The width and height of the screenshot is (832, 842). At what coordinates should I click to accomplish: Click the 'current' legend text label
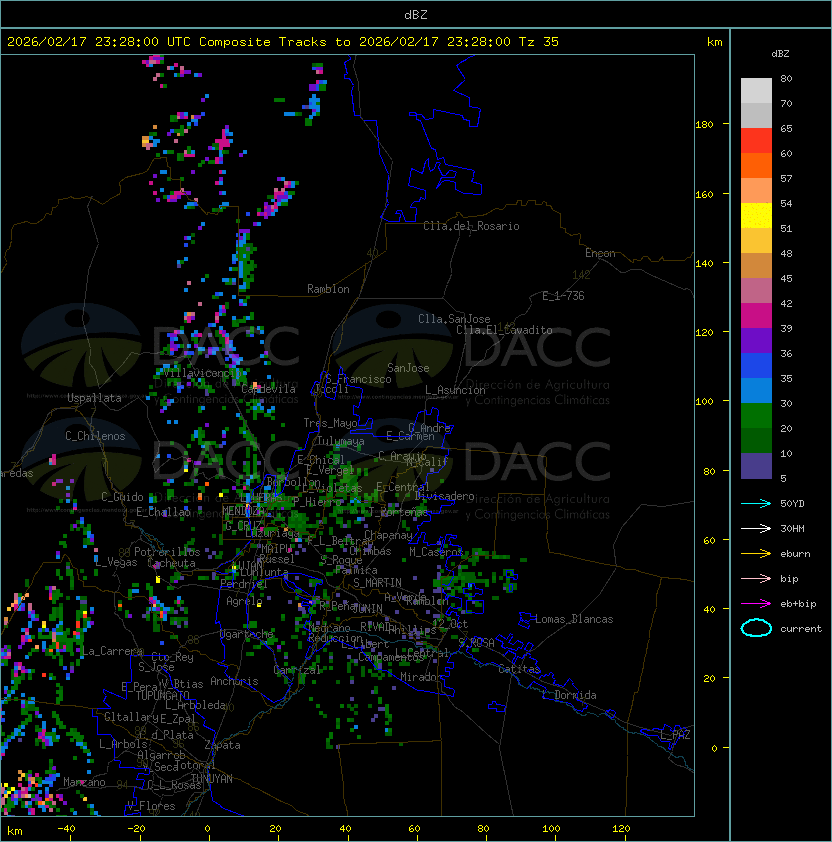point(801,628)
